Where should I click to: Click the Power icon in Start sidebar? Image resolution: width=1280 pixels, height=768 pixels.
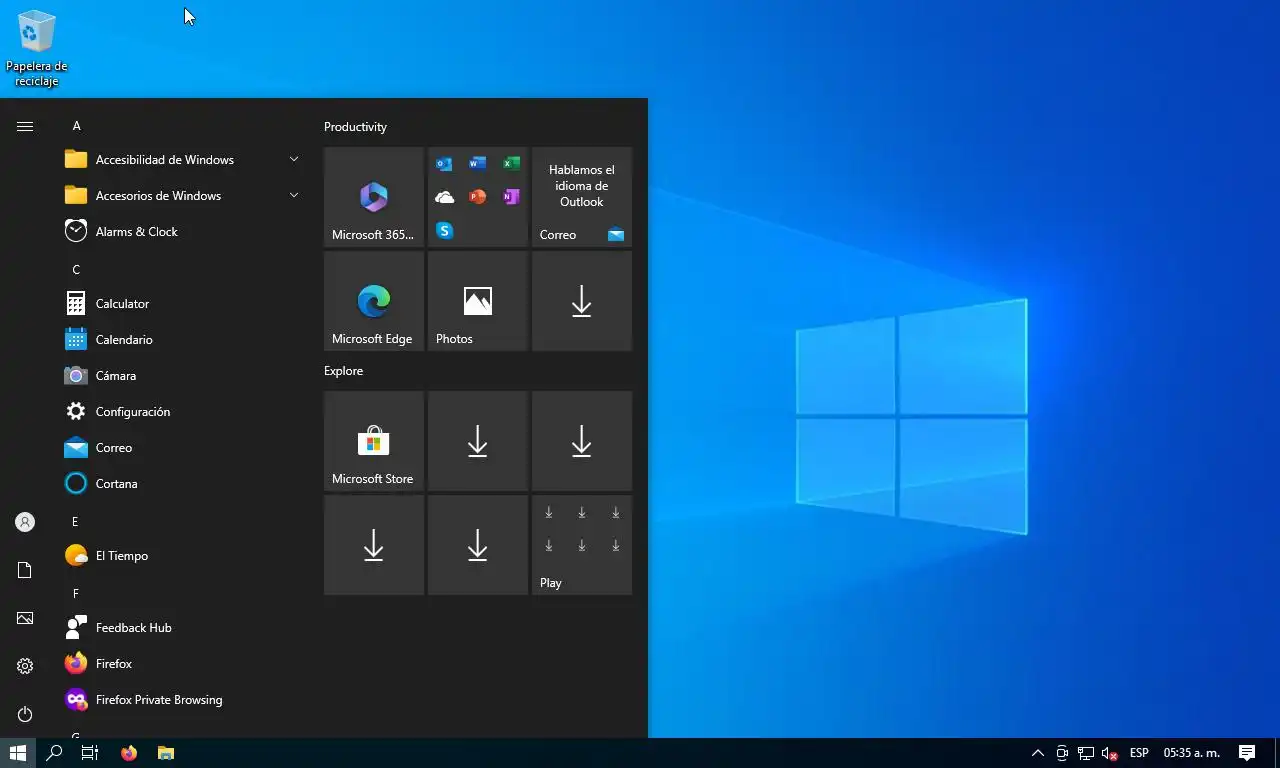(25, 714)
